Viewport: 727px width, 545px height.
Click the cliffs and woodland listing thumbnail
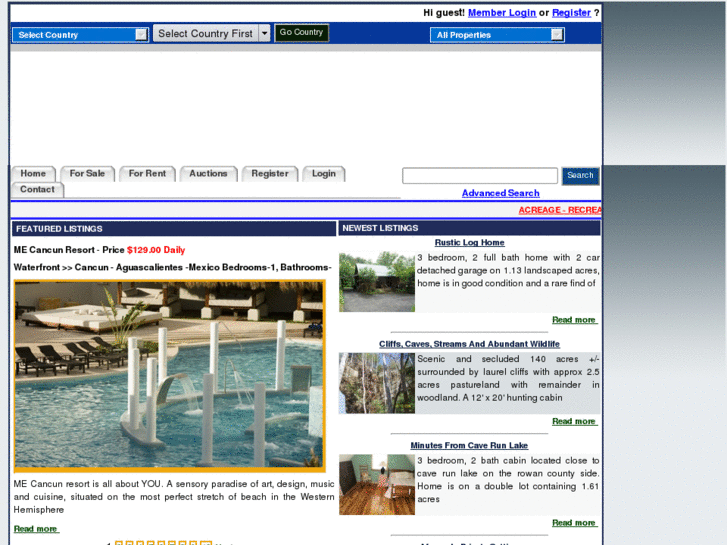tap(377, 383)
